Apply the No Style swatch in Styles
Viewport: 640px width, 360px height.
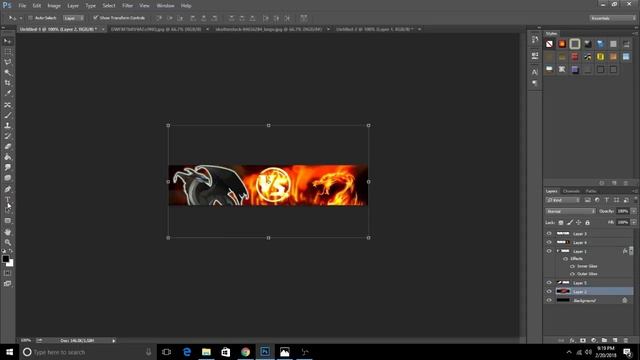coord(549,44)
